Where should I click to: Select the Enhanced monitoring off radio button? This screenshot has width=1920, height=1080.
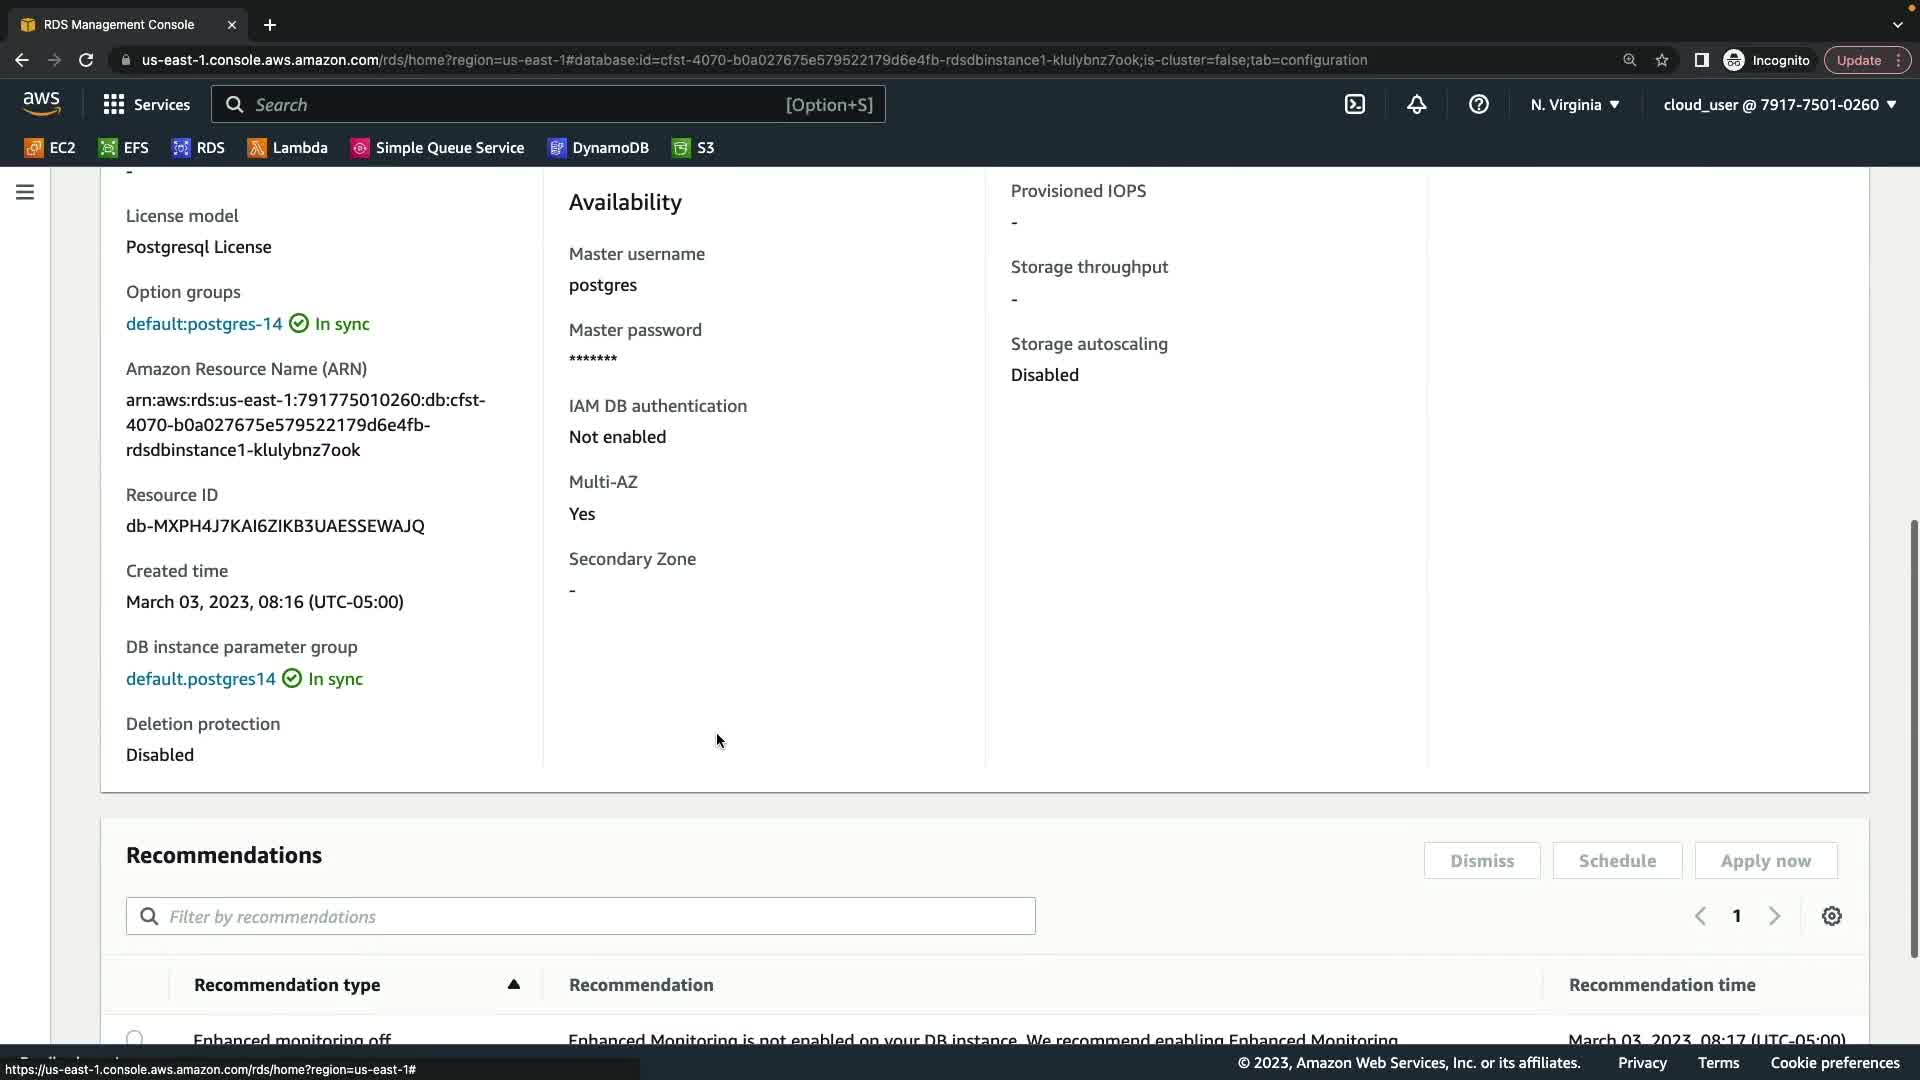pos(135,1038)
